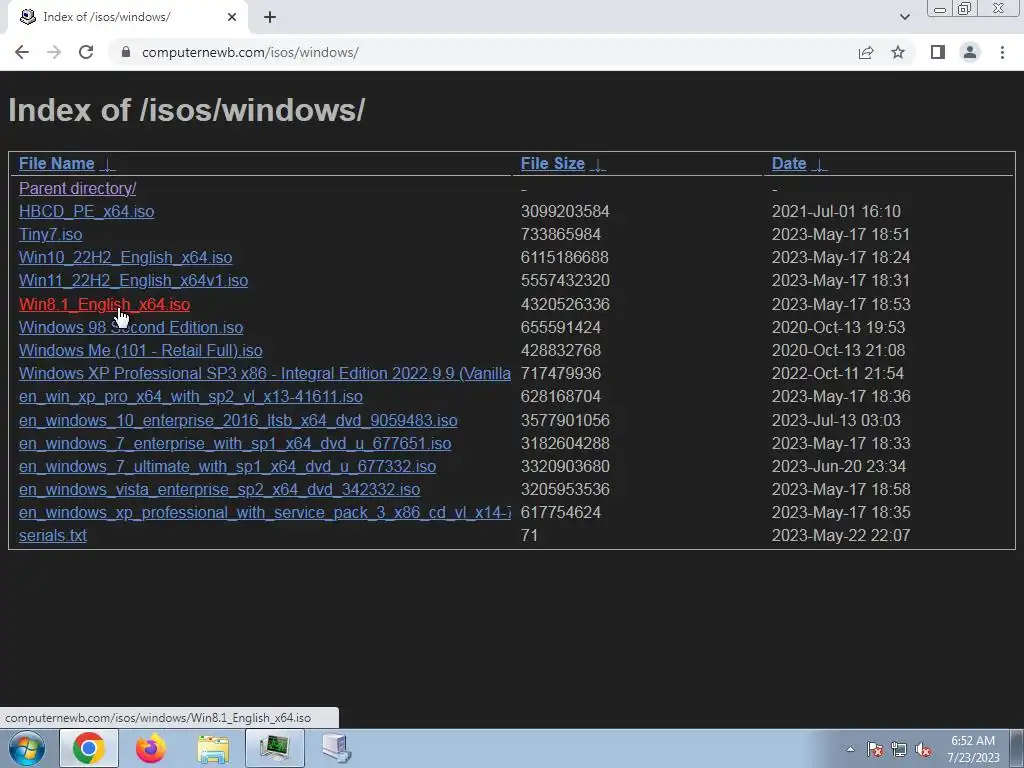Open Action Center flag icon
This screenshot has height=768, width=1024.
click(875, 749)
